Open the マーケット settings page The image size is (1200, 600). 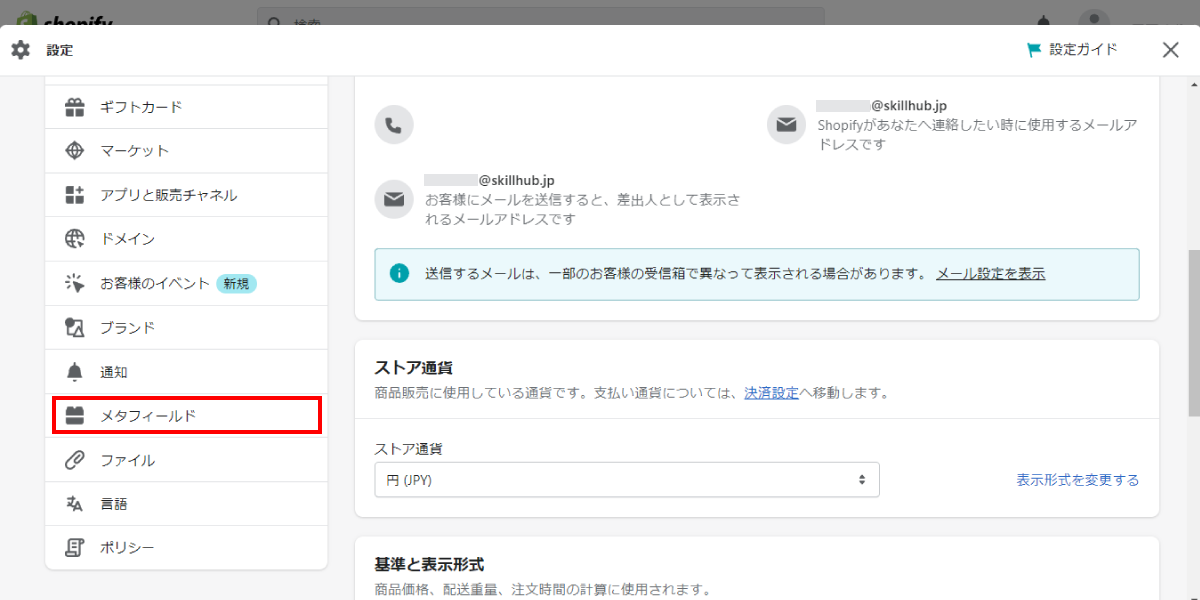[186, 151]
